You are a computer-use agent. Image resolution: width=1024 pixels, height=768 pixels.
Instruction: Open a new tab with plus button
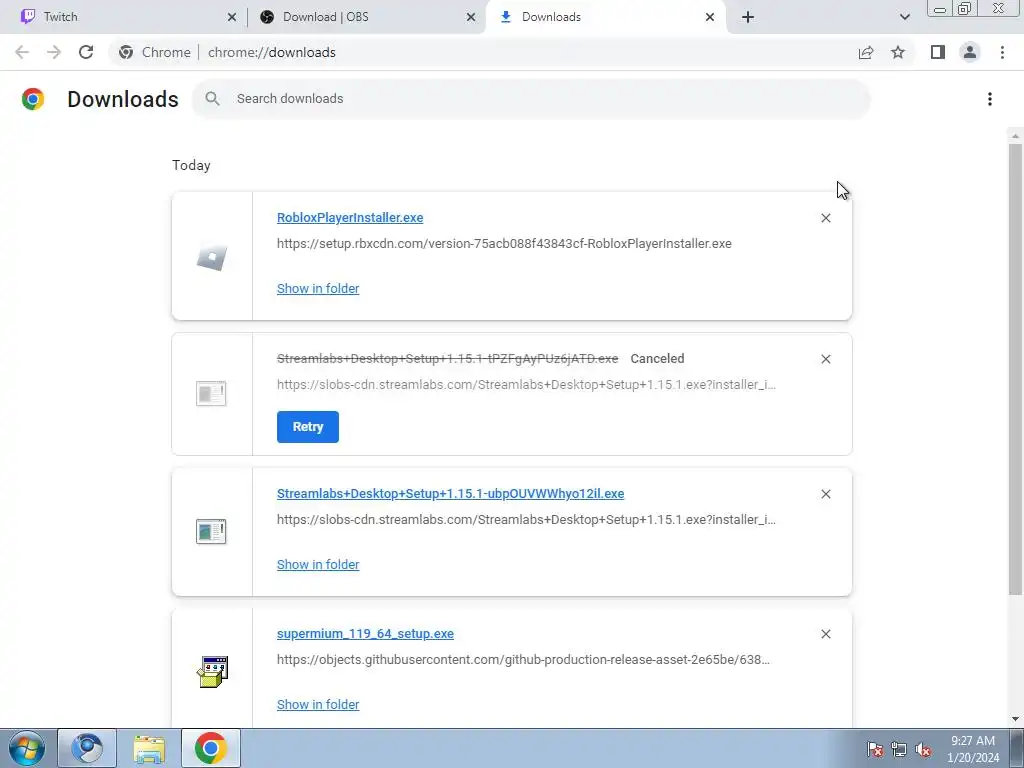pyautogui.click(x=748, y=18)
